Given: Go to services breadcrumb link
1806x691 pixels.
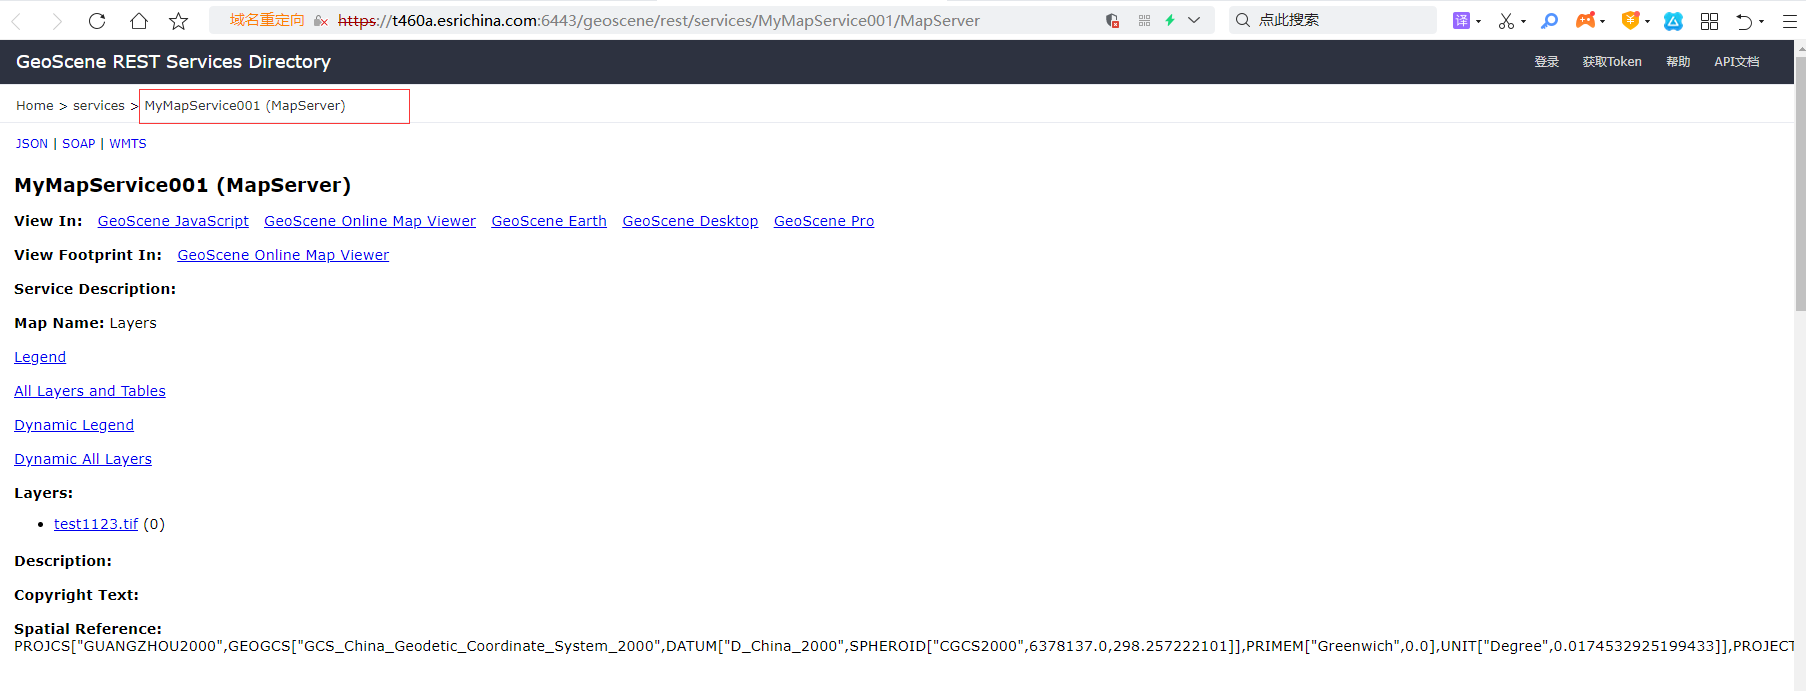Looking at the screenshot, I should [x=99, y=106].
